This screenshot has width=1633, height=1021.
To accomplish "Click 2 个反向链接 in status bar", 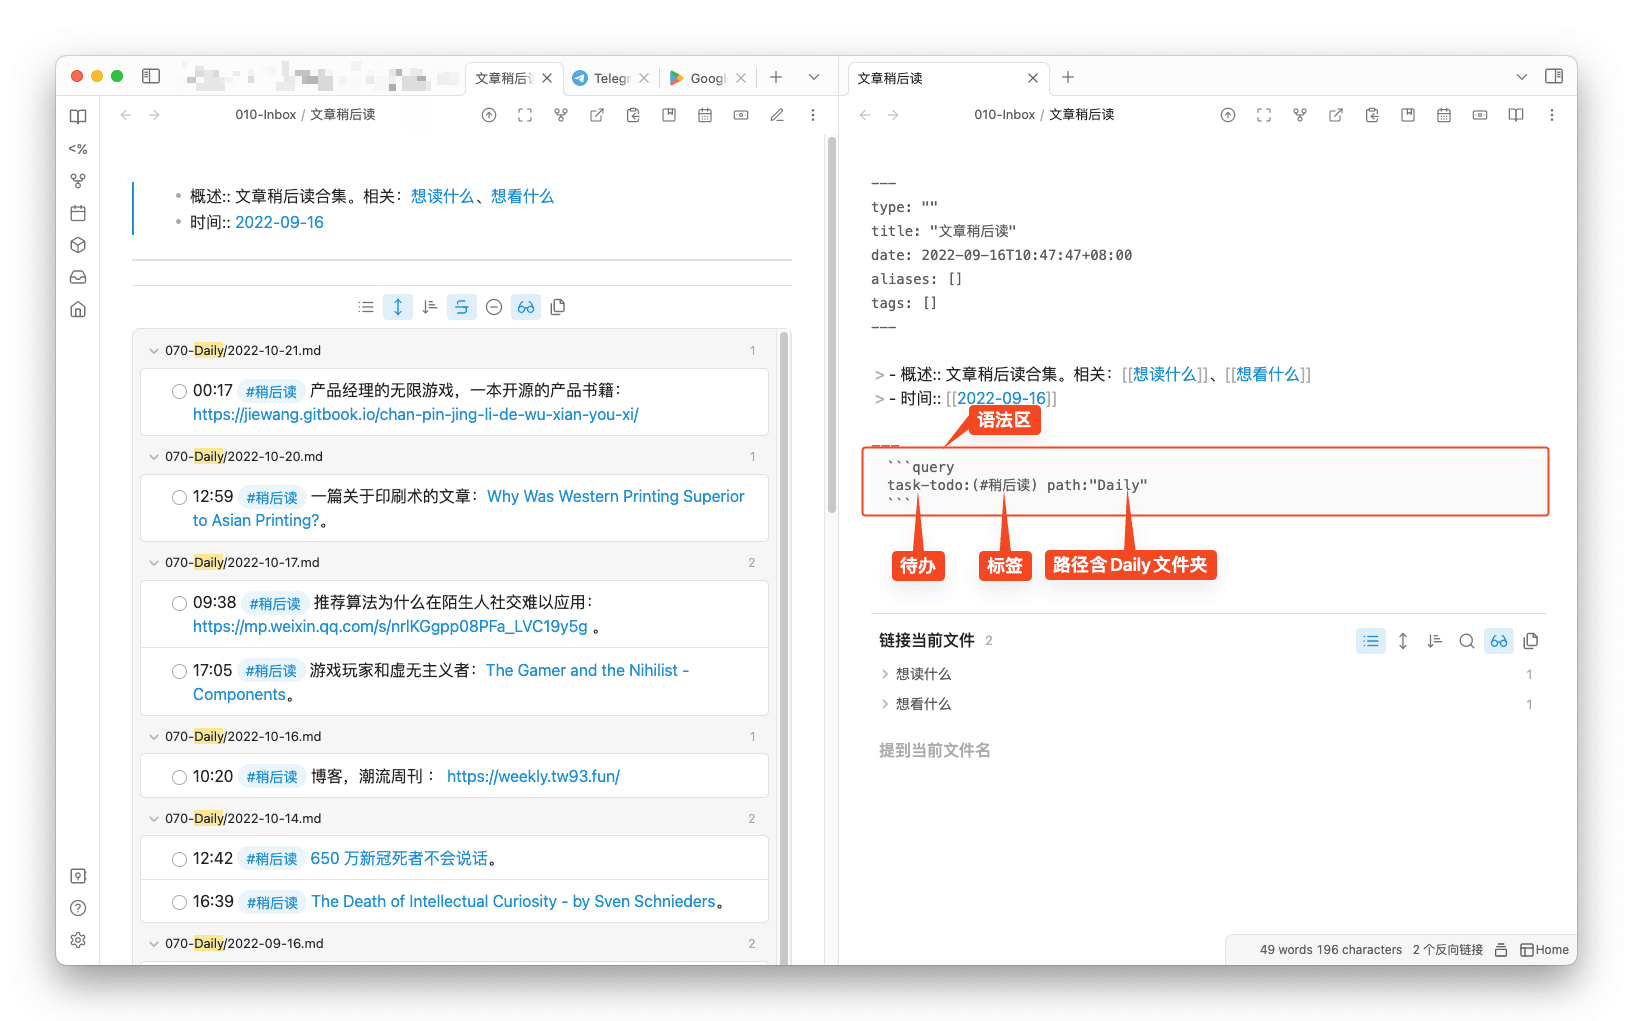I will click(1447, 950).
